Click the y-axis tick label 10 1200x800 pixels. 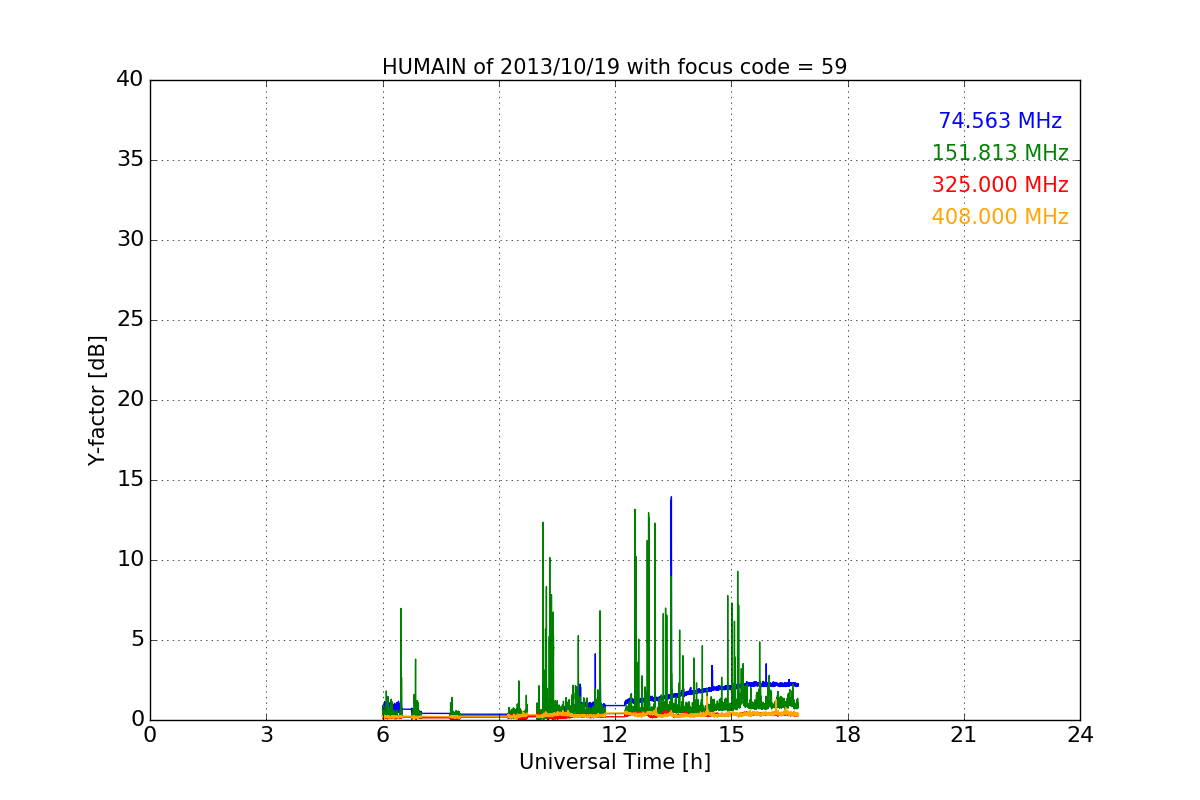point(130,560)
